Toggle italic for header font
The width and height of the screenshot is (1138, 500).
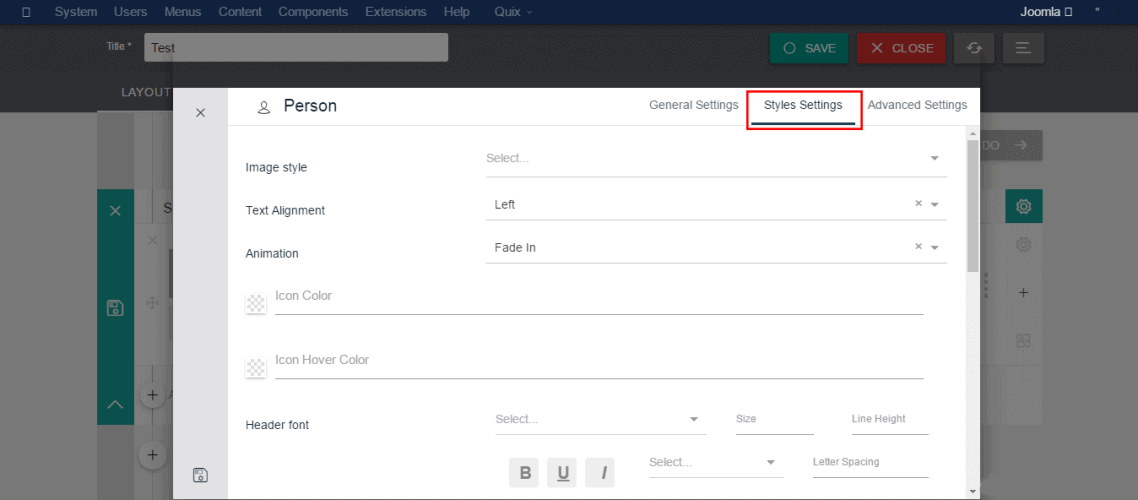[600, 473]
